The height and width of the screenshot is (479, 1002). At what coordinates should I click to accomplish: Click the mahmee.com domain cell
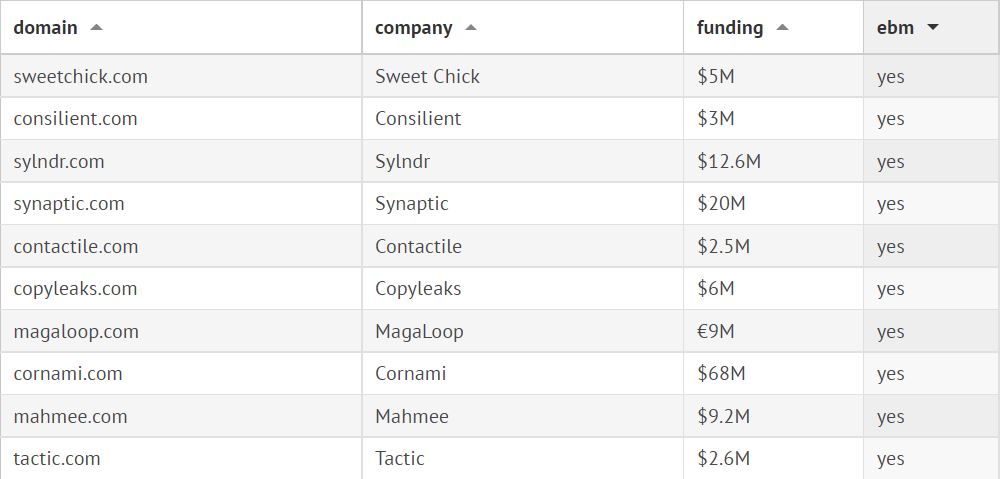pyautogui.click(x=71, y=417)
